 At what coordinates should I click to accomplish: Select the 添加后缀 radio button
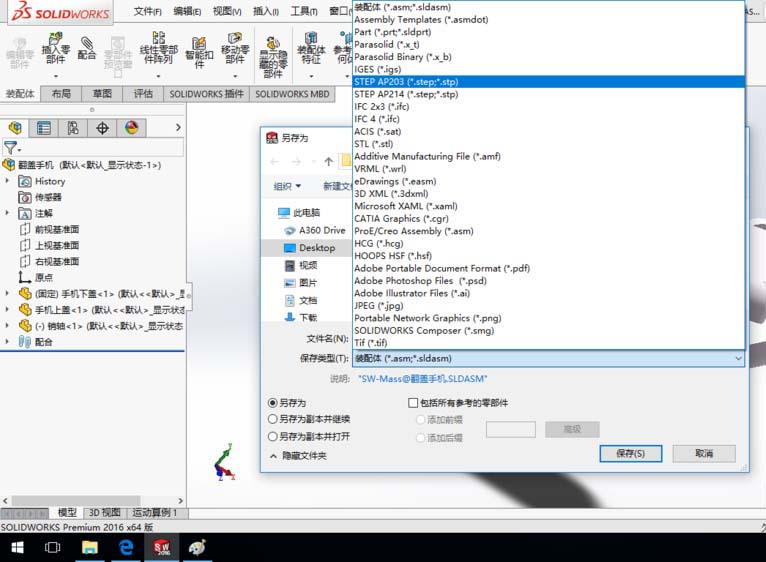click(420, 438)
